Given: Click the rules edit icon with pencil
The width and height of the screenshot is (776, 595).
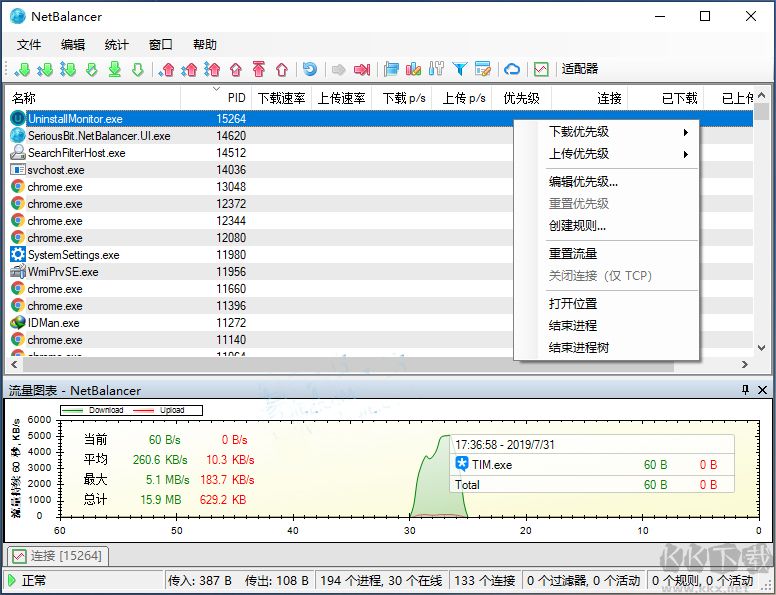Looking at the screenshot, I should tap(483, 69).
